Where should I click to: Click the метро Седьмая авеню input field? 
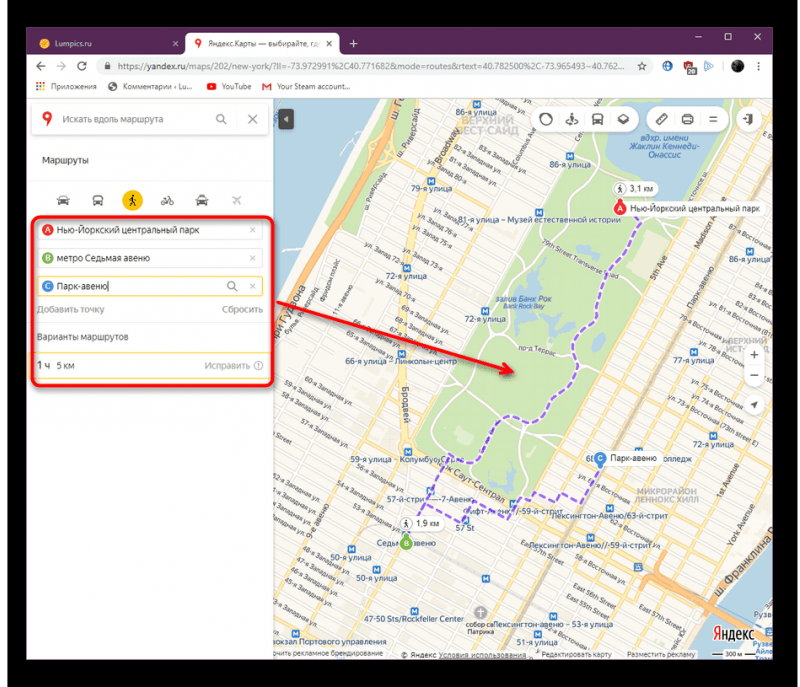point(150,258)
